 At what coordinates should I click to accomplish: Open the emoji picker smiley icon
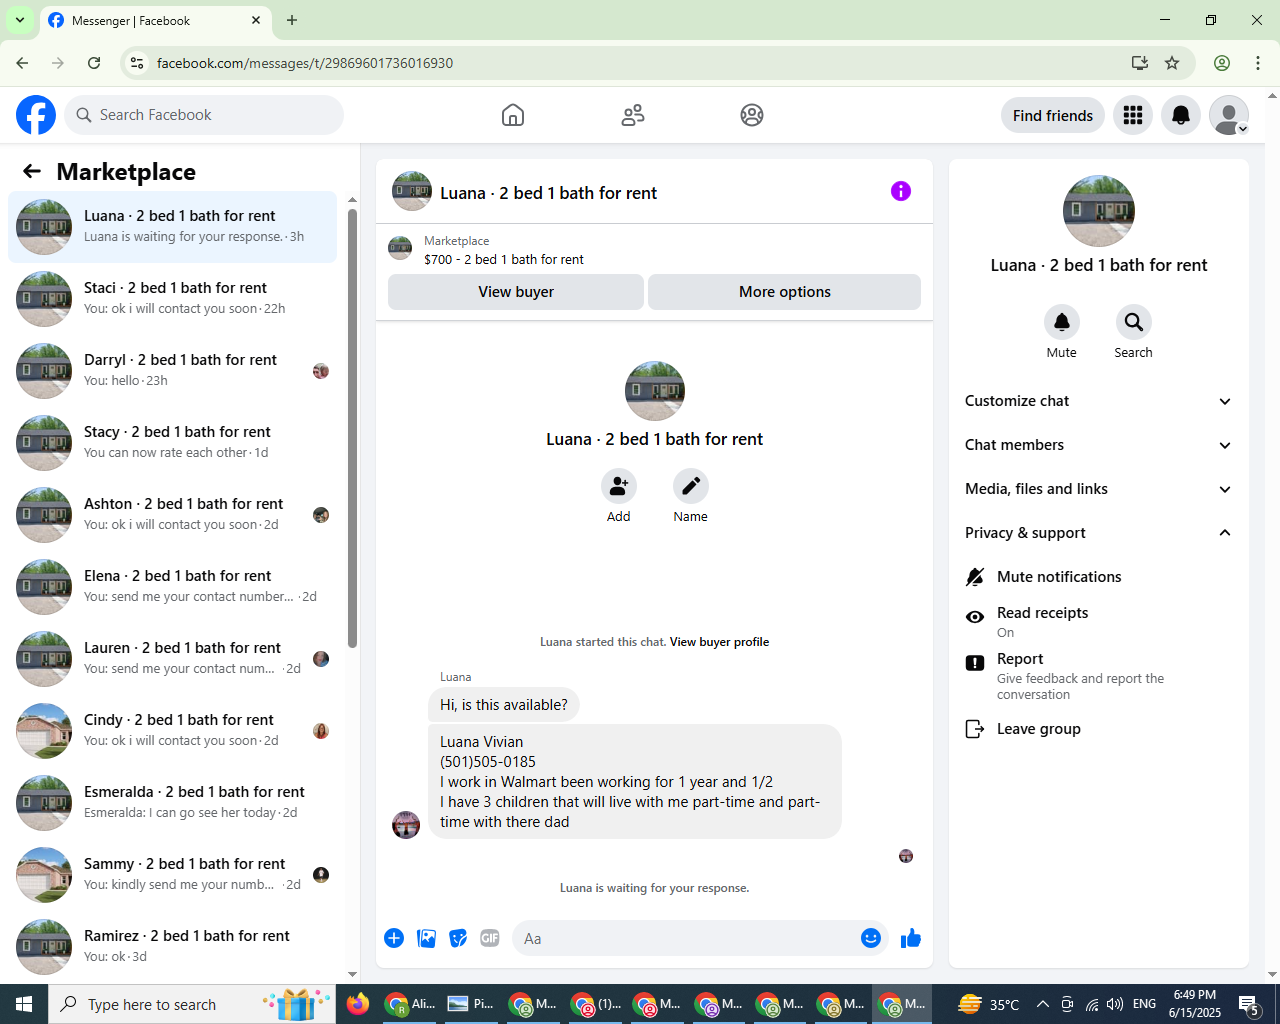pyautogui.click(x=871, y=938)
